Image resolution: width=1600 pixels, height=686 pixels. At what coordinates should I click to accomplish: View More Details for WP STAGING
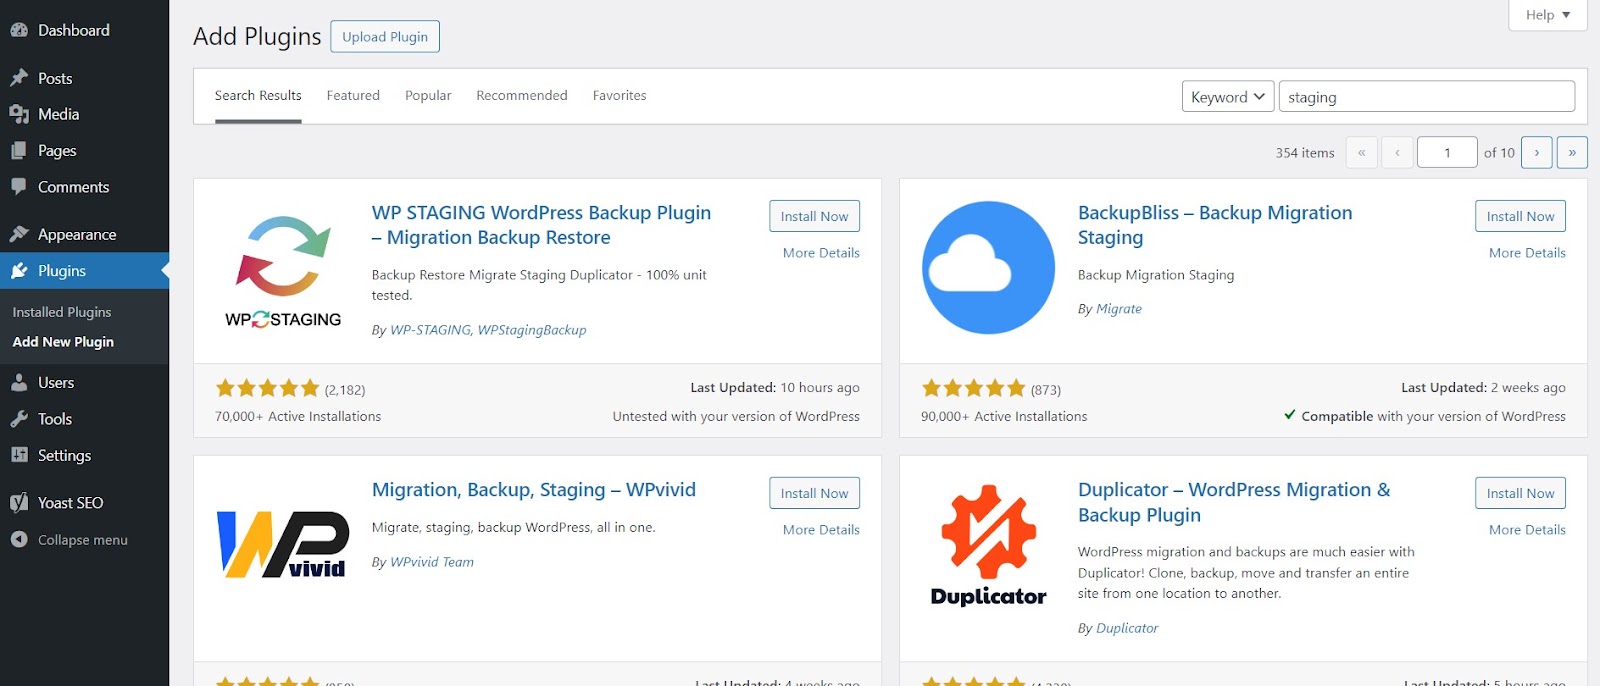tap(821, 253)
